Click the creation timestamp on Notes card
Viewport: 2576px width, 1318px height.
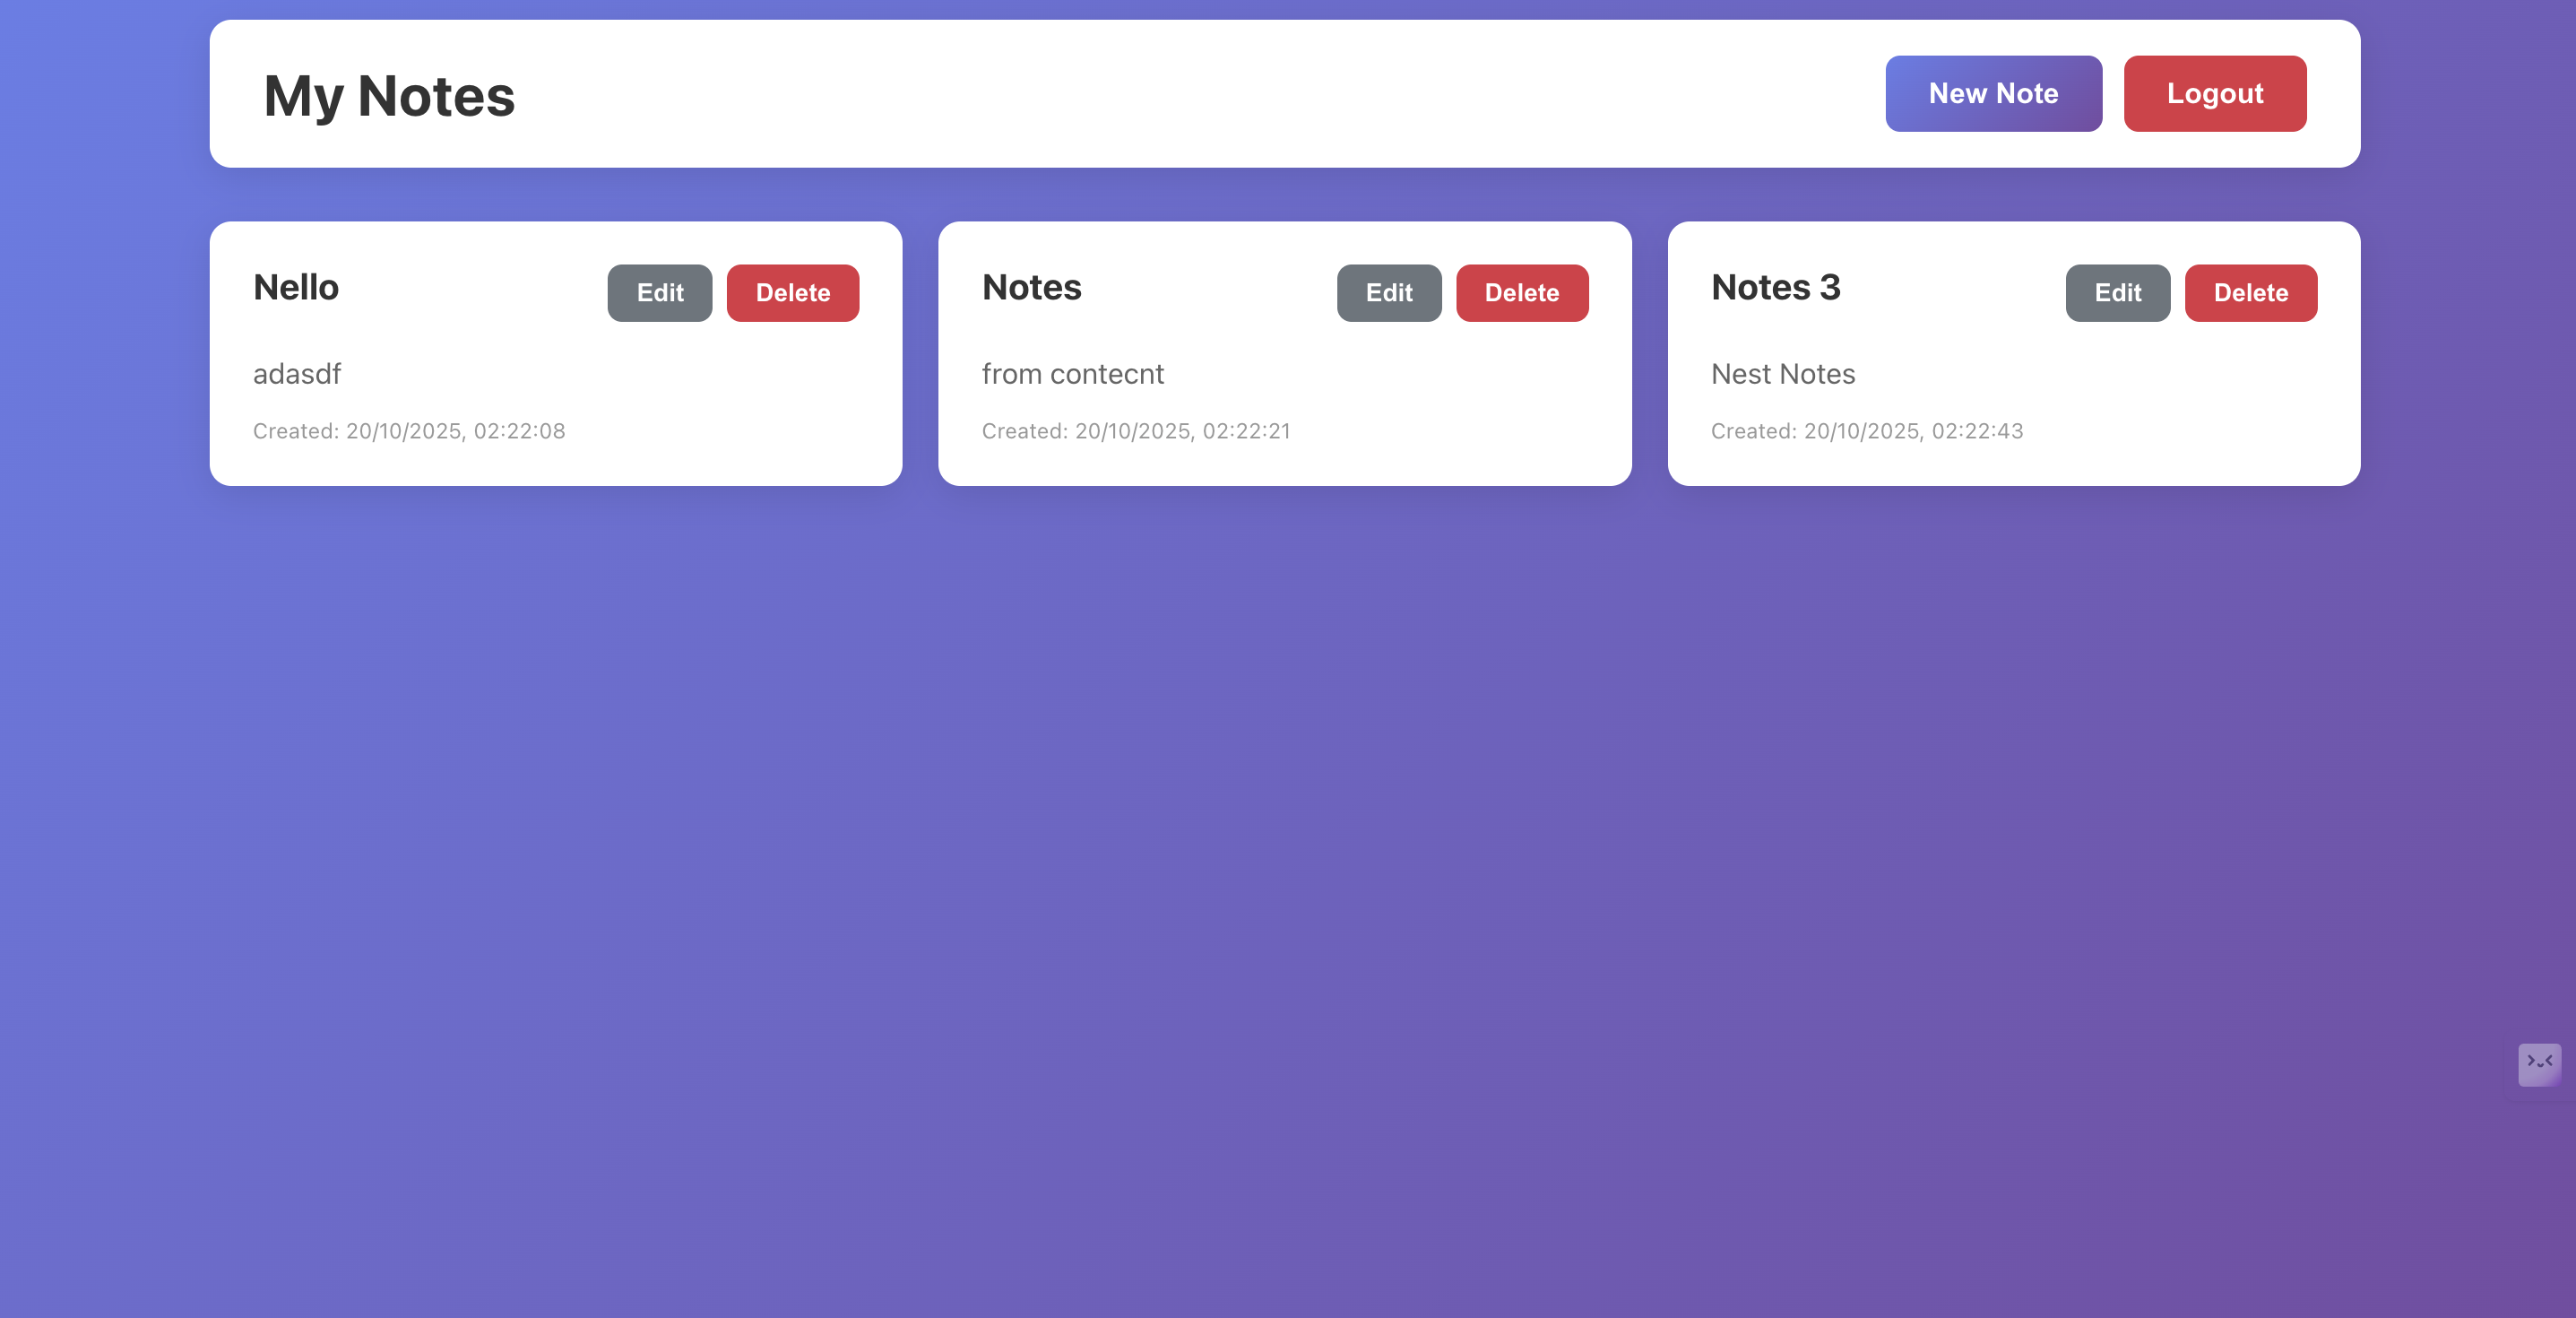coord(1137,431)
